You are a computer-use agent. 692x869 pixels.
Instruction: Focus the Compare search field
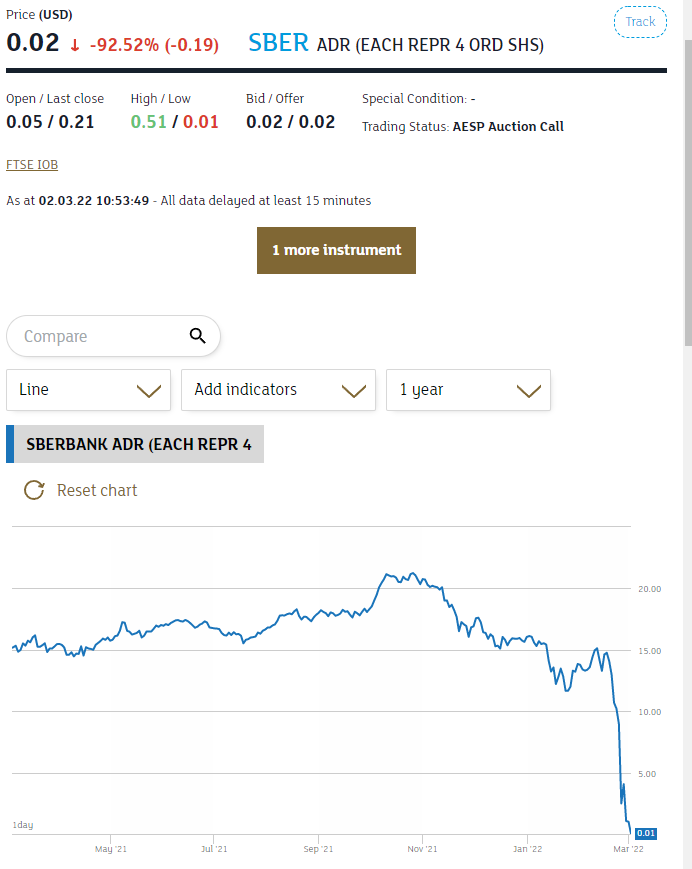(113, 336)
